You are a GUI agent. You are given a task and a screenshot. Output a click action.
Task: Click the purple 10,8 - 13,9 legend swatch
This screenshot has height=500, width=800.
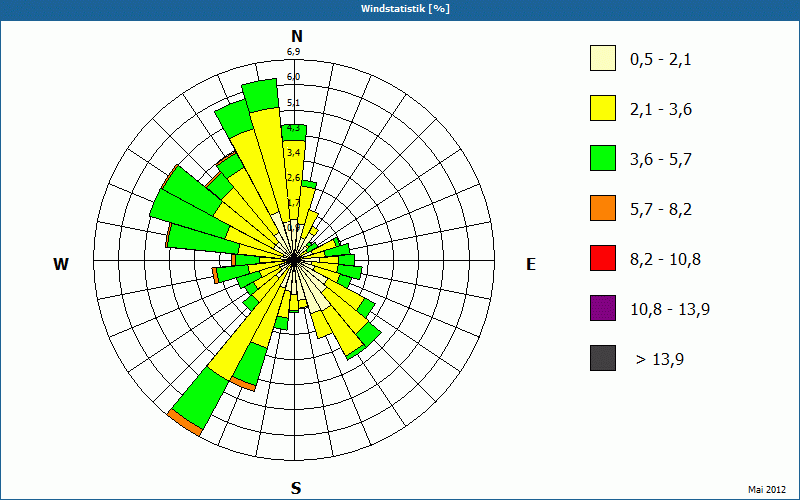(603, 308)
